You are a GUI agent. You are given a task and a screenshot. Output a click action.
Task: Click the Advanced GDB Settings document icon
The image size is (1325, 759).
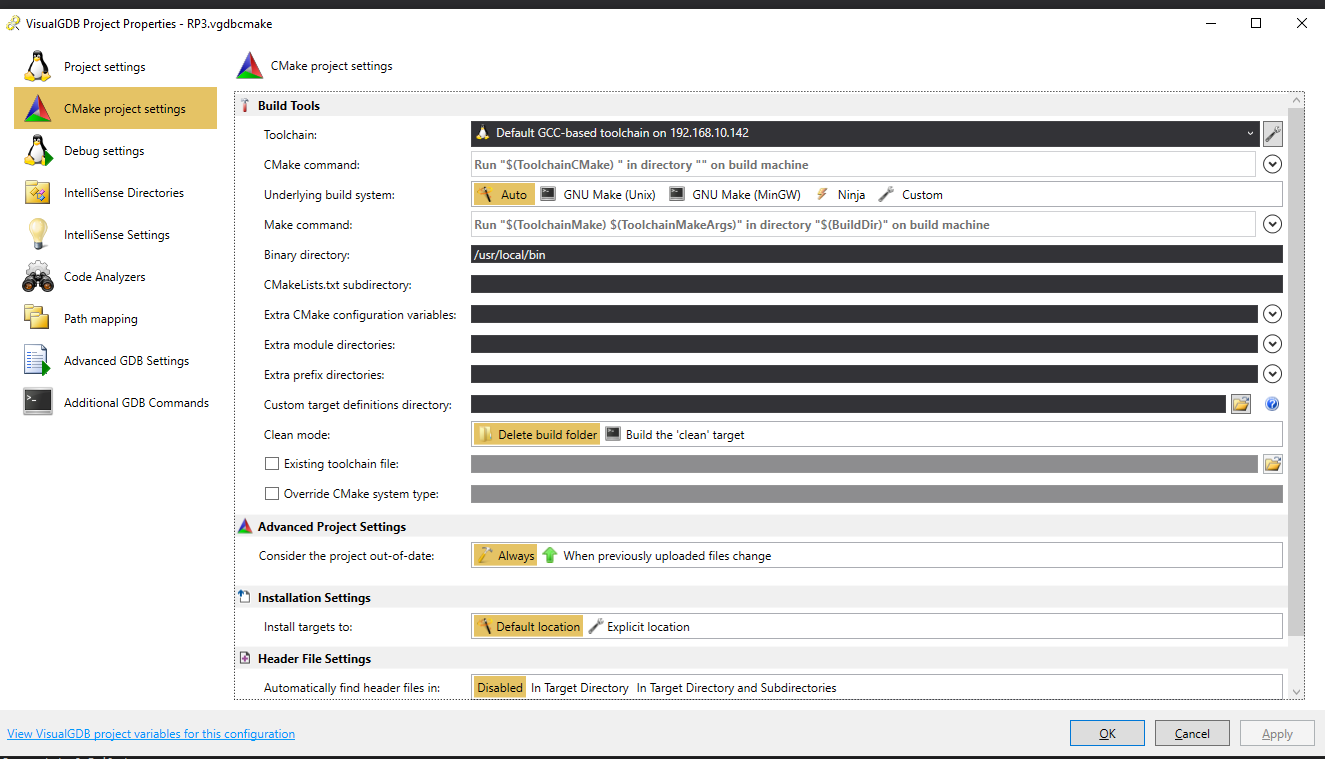point(37,361)
